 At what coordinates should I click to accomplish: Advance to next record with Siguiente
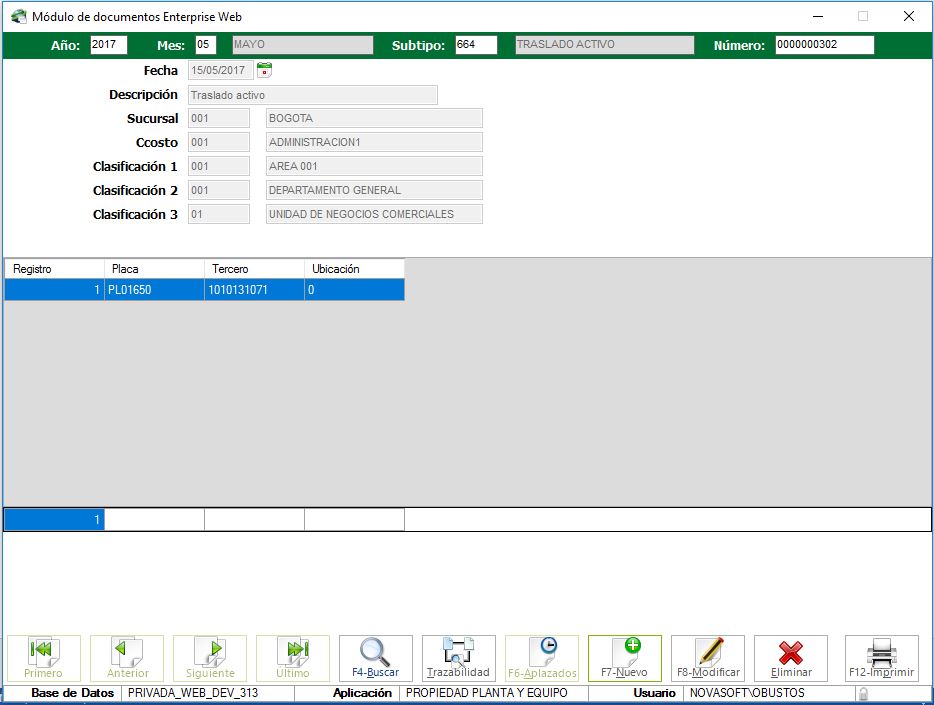click(210, 658)
